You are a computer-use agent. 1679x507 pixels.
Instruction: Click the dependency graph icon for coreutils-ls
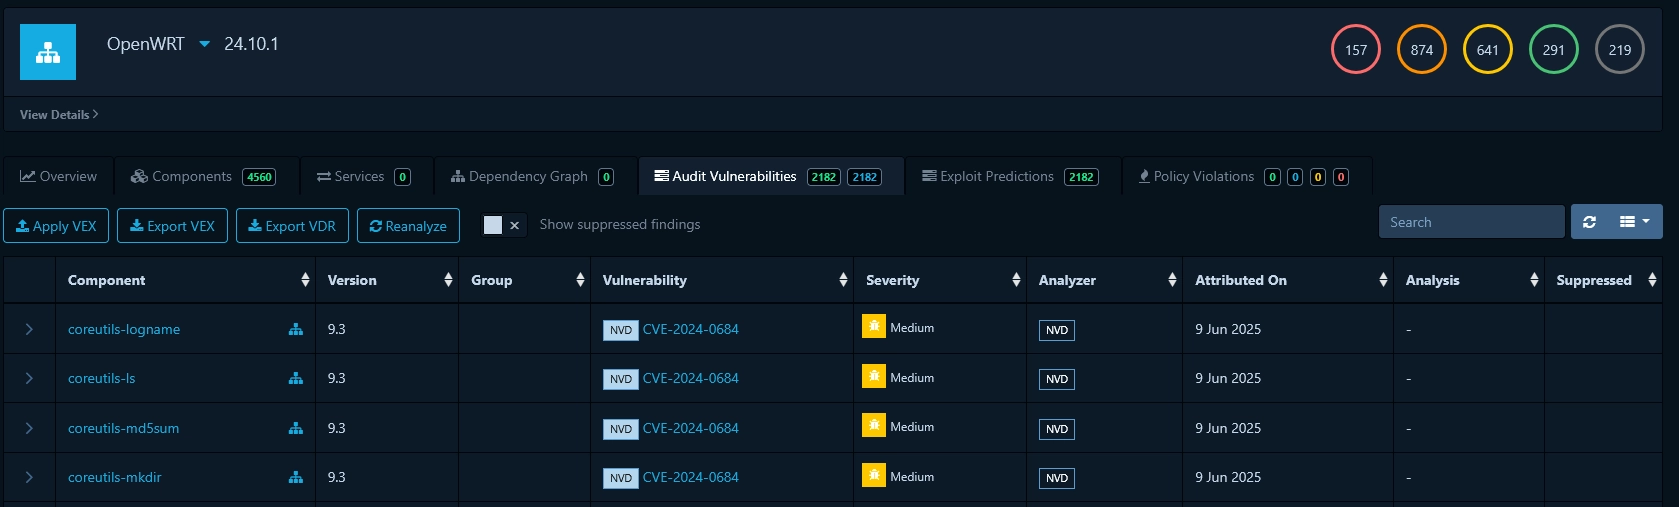[x=295, y=378]
